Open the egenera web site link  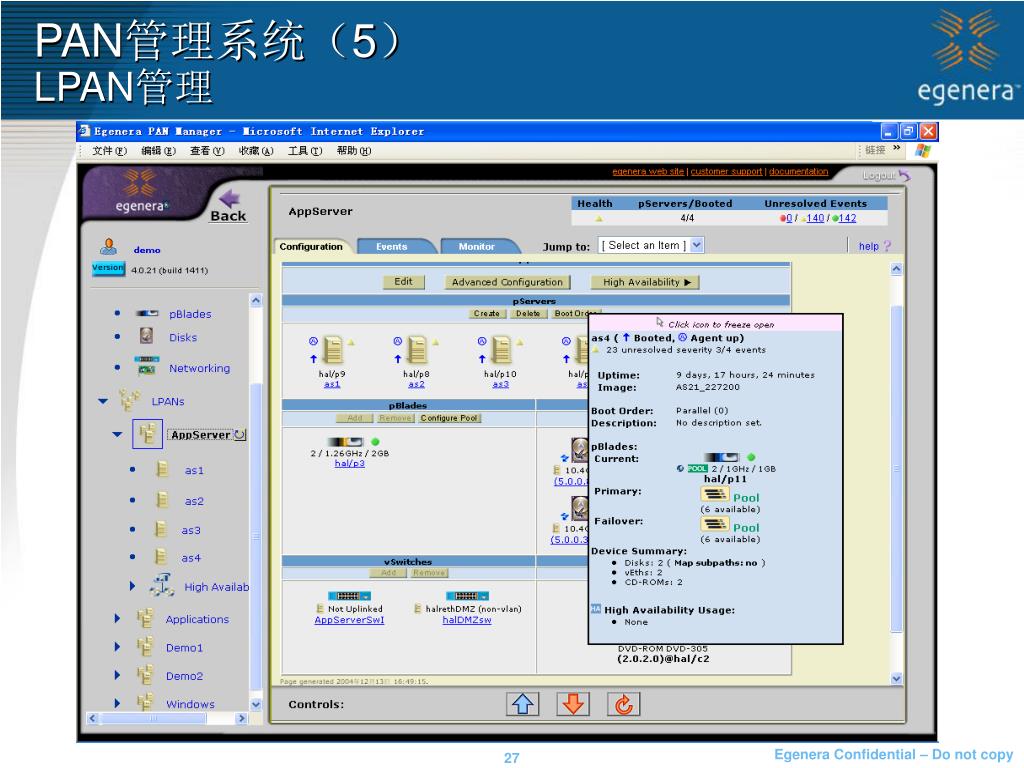(648, 171)
